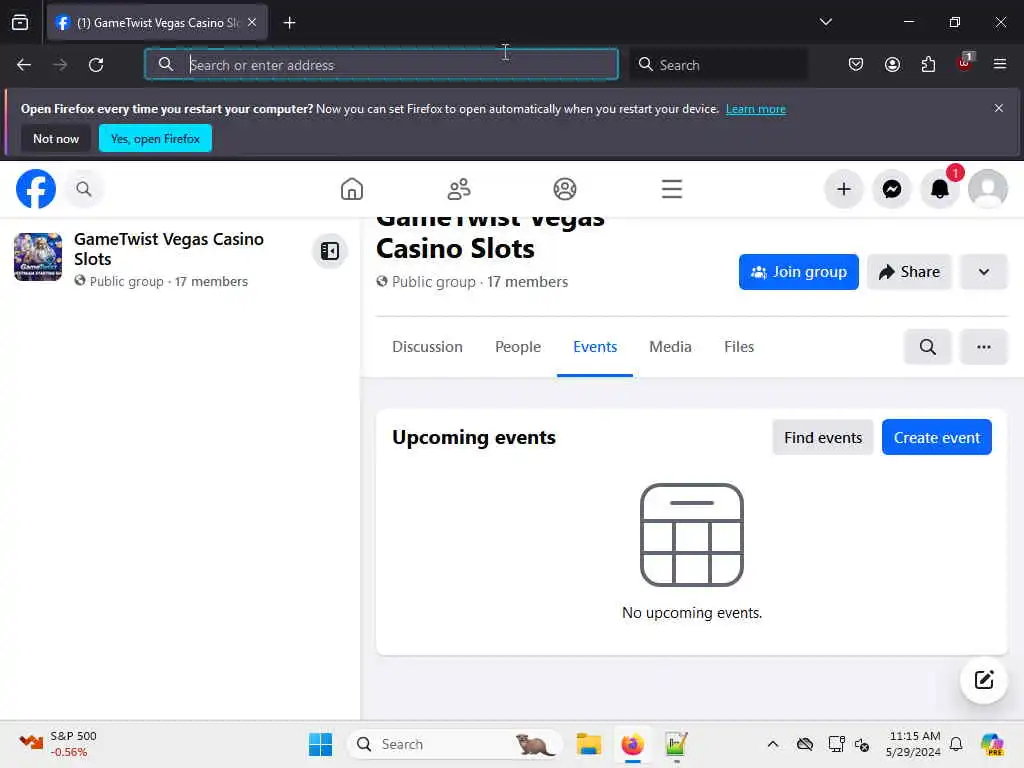
Task: Open Facebook search magnifier next to logo
Action: [84, 189]
